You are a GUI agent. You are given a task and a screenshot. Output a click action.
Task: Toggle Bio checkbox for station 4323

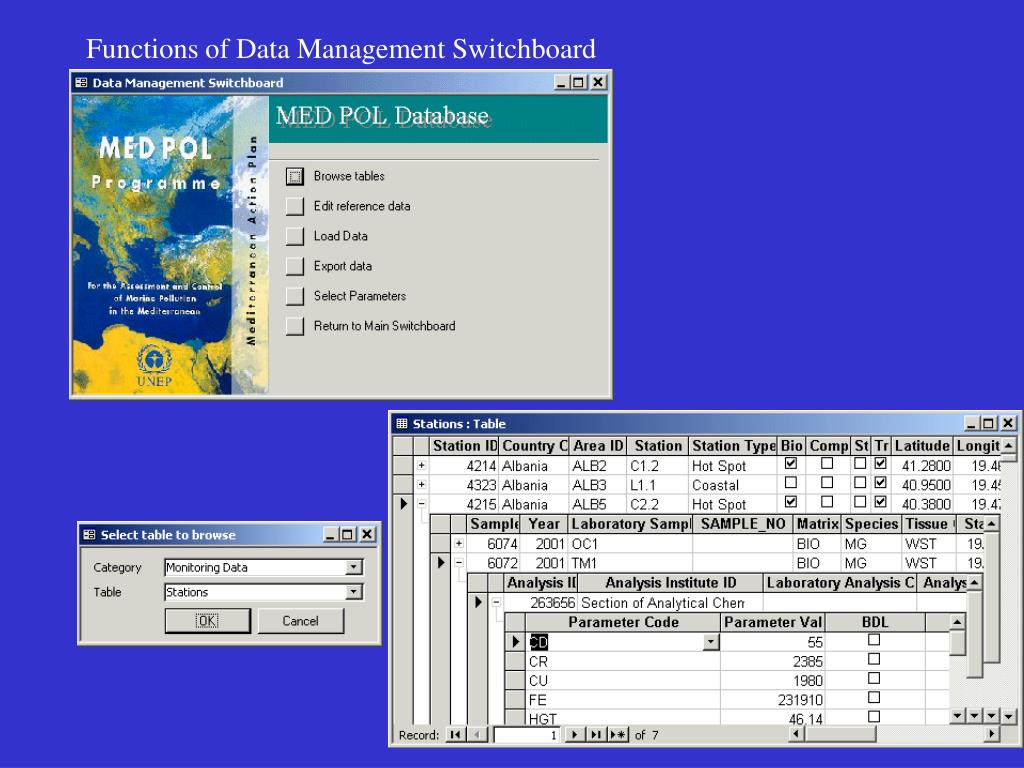[x=791, y=483]
